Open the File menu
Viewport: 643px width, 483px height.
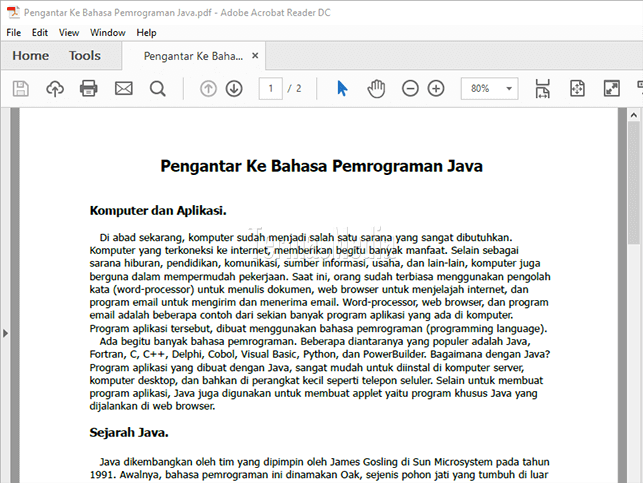[14, 33]
